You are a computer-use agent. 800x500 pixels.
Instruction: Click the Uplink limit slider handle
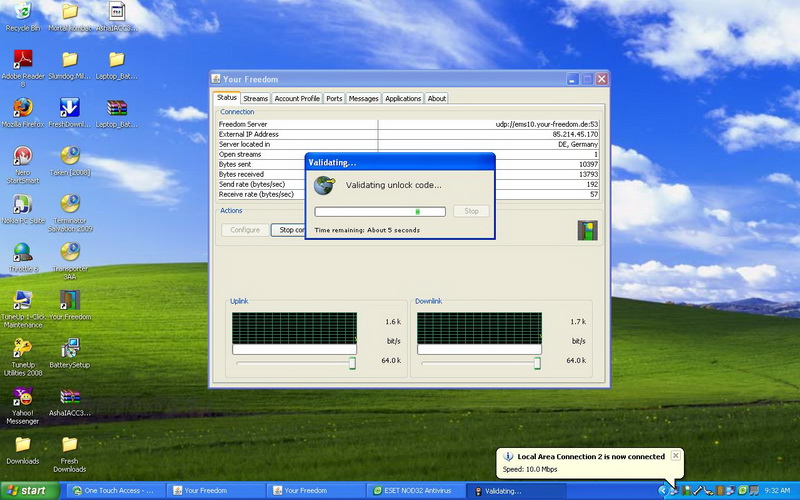[x=352, y=363]
